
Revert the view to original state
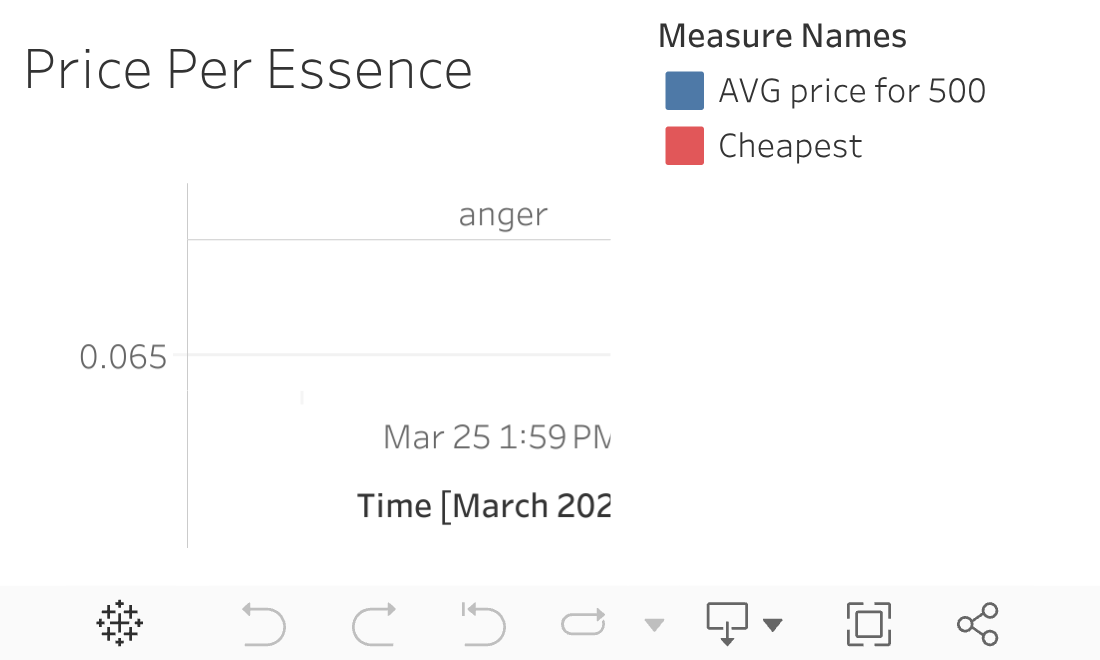tap(483, 624)
